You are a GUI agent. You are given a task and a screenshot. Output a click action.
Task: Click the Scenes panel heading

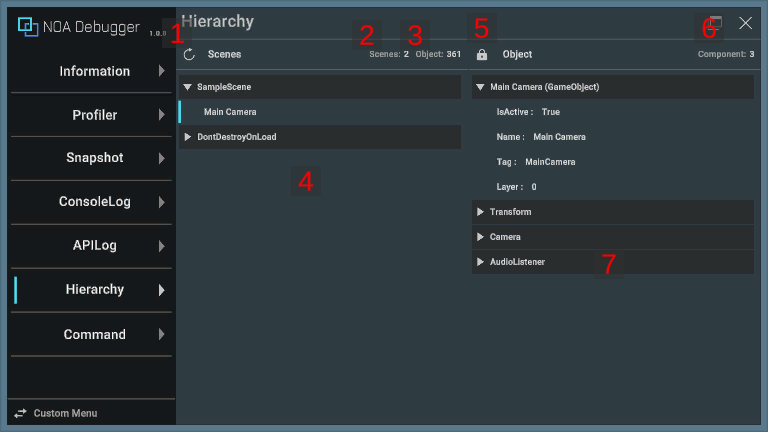tap(224, 54)
